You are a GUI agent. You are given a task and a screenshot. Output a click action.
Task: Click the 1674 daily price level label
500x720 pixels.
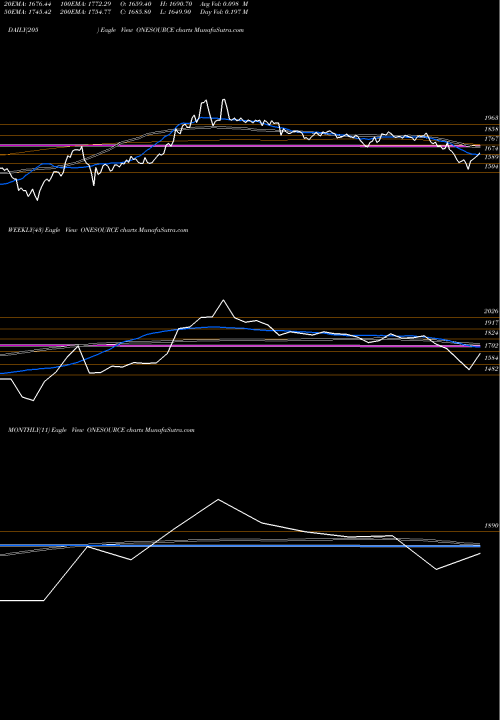click(x=491, y=149)
